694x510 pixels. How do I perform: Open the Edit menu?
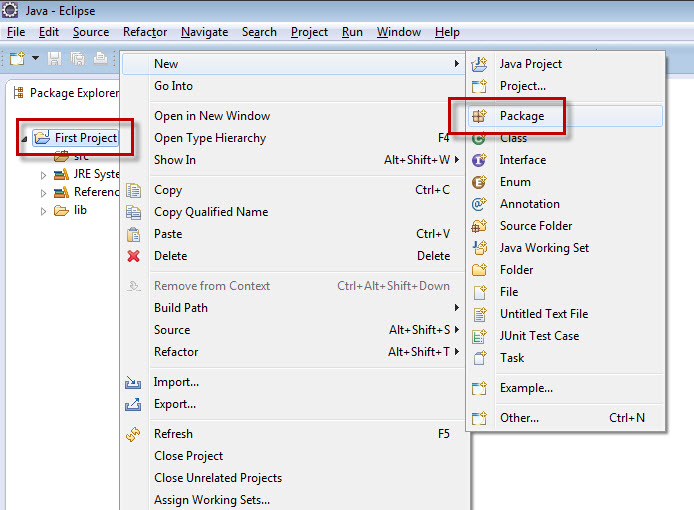(x=49, y=32)
